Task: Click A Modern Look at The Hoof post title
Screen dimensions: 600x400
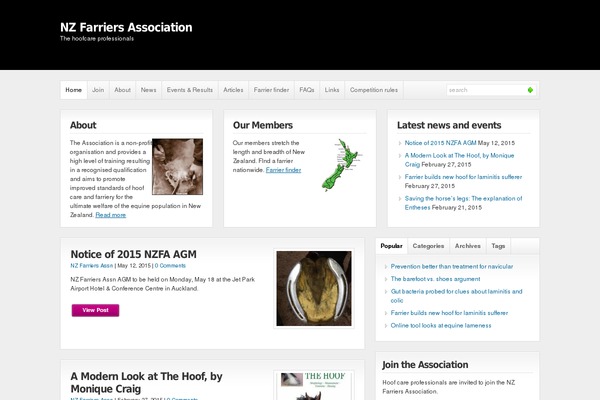Action: coord(146,382)
